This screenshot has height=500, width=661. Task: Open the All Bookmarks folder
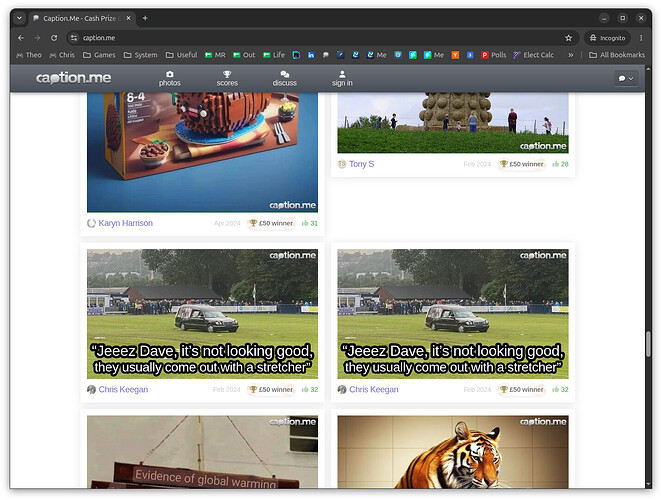(617, 55)
